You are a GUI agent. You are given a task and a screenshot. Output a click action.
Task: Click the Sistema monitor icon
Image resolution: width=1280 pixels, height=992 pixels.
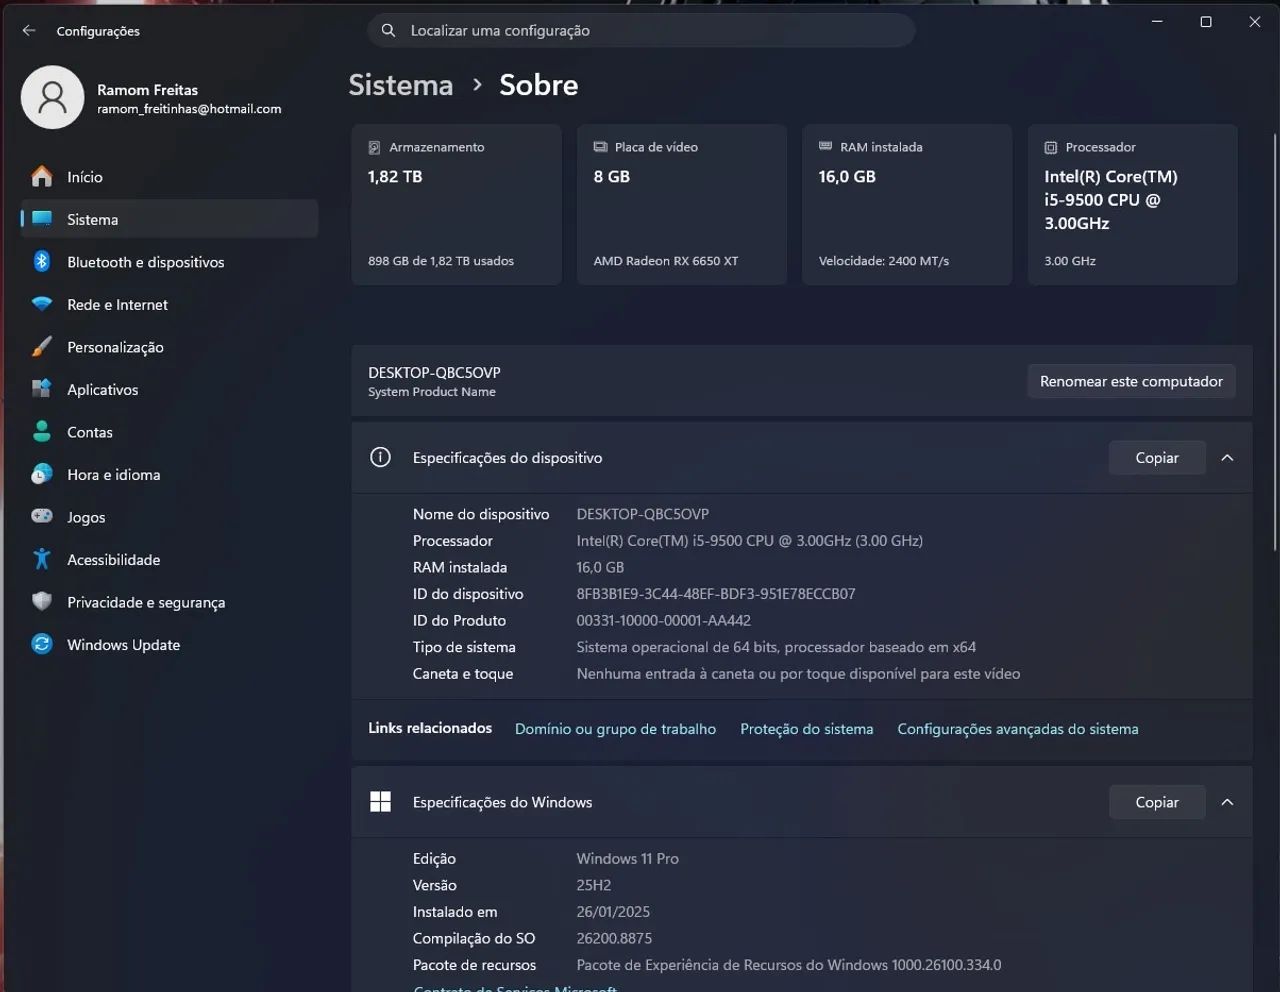(x=42, y=219)
